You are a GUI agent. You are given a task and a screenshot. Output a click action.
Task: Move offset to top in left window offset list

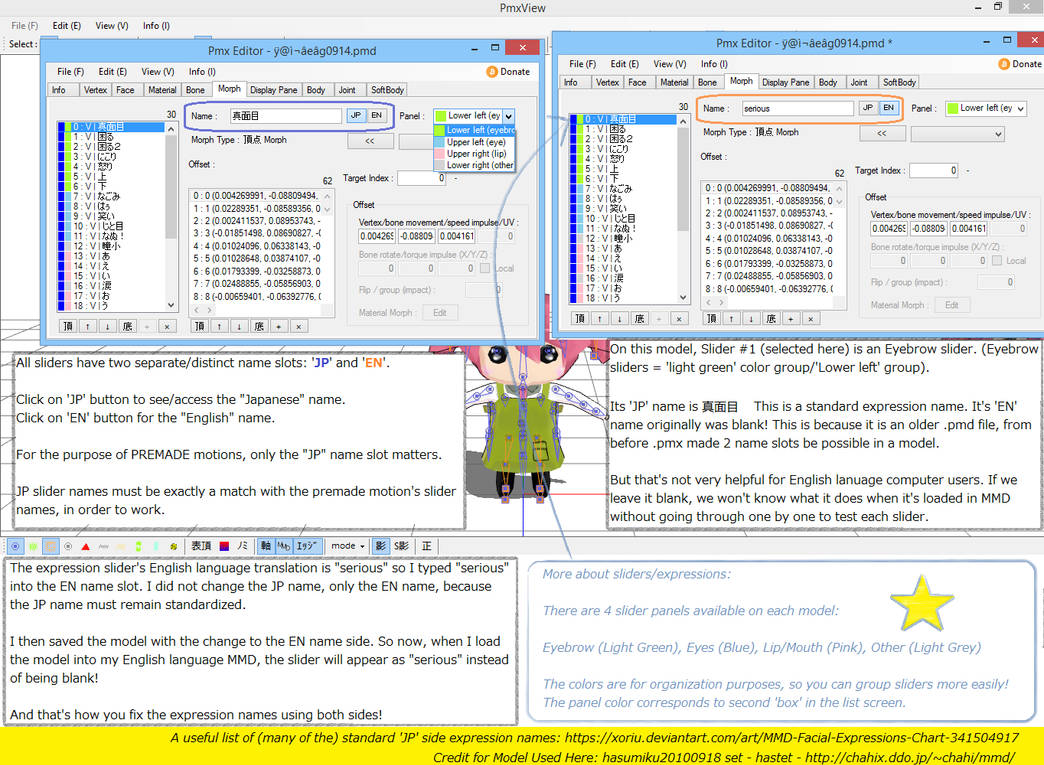pyautogui.click(x=199, y=326)
